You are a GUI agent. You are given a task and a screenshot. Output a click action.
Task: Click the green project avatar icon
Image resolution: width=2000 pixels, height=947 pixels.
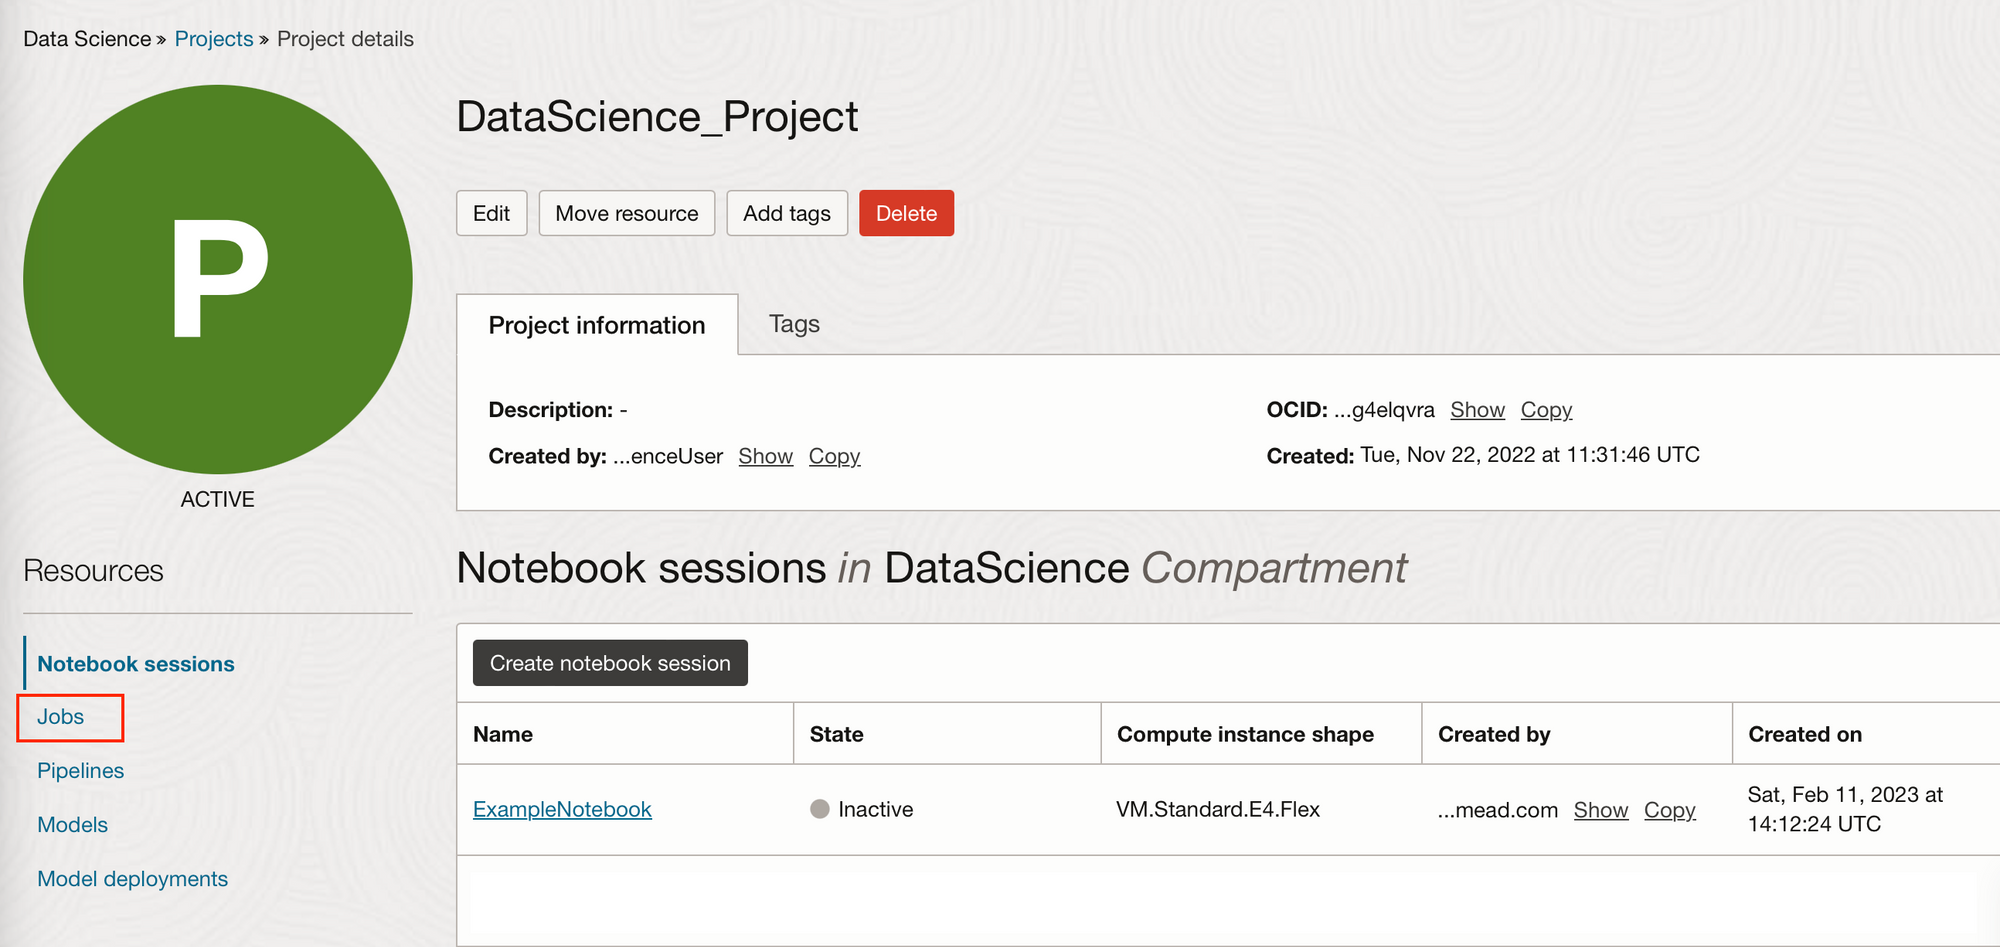point(218,279)
